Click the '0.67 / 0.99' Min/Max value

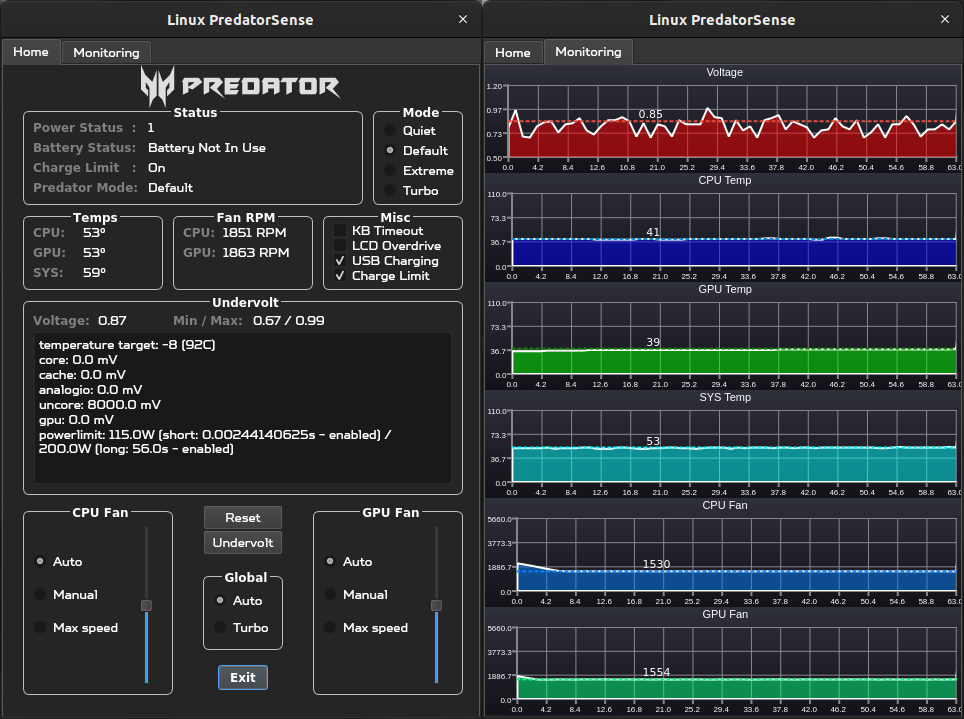(288, 320)
